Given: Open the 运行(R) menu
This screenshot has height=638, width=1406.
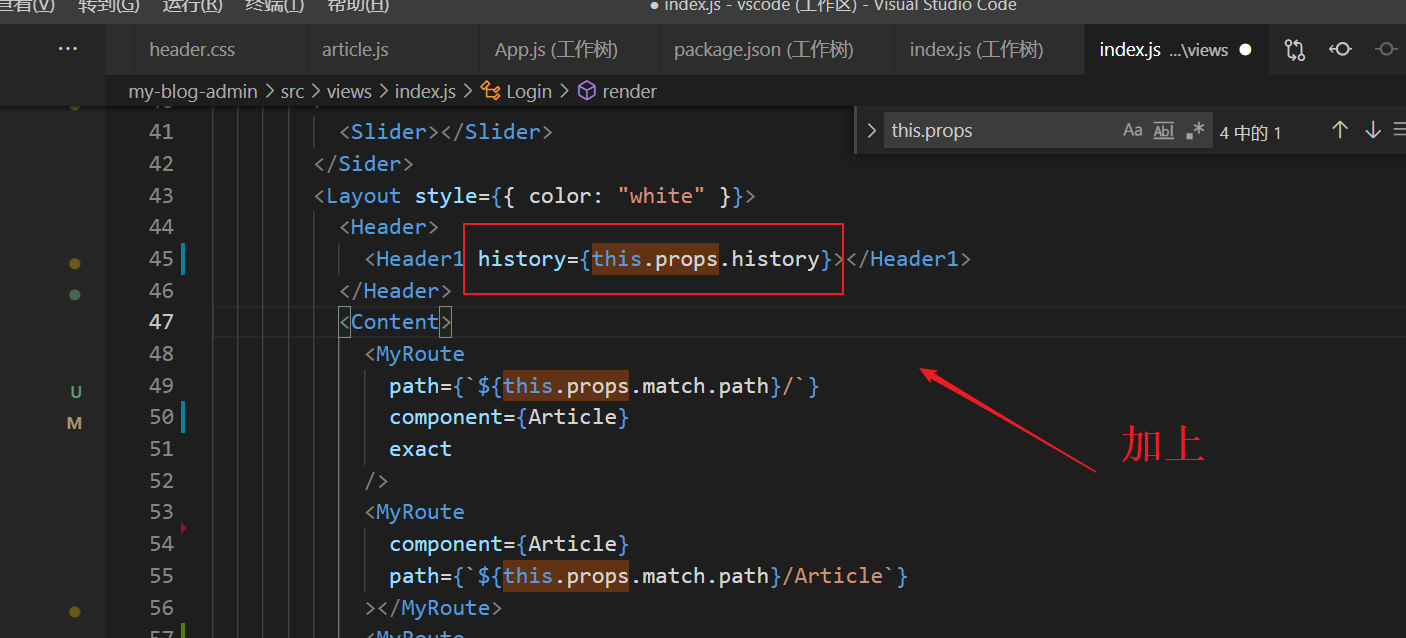Looking at the screenshot, I should point(192,6).
